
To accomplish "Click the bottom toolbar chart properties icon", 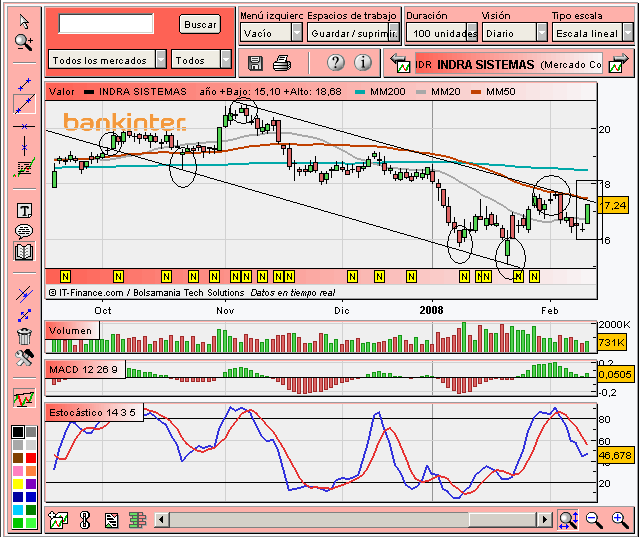I will tap(111, 520).
